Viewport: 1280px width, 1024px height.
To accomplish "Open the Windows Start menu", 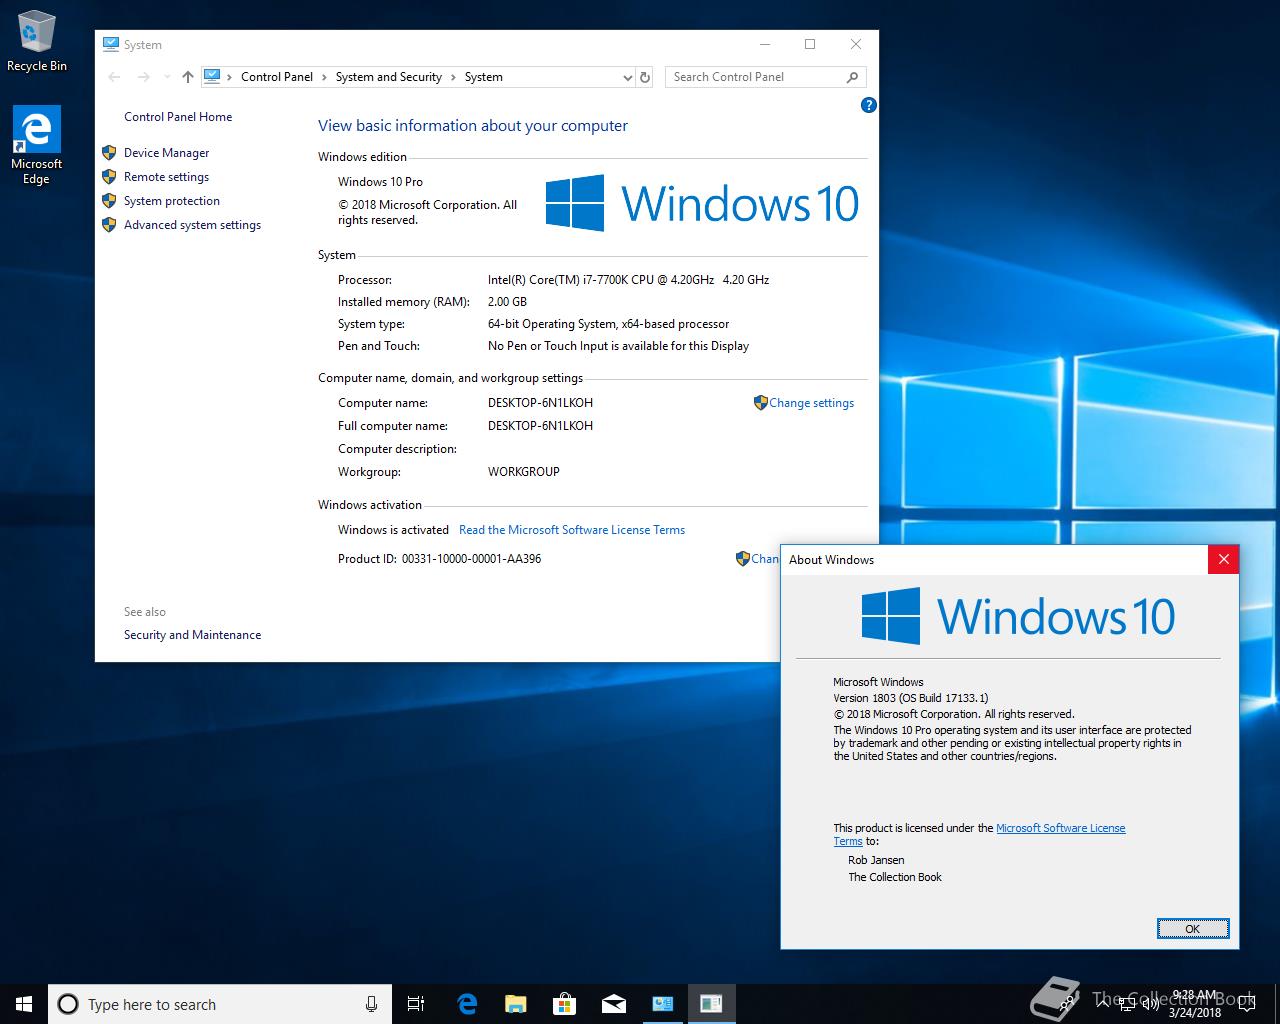I will pos(24,1004).
